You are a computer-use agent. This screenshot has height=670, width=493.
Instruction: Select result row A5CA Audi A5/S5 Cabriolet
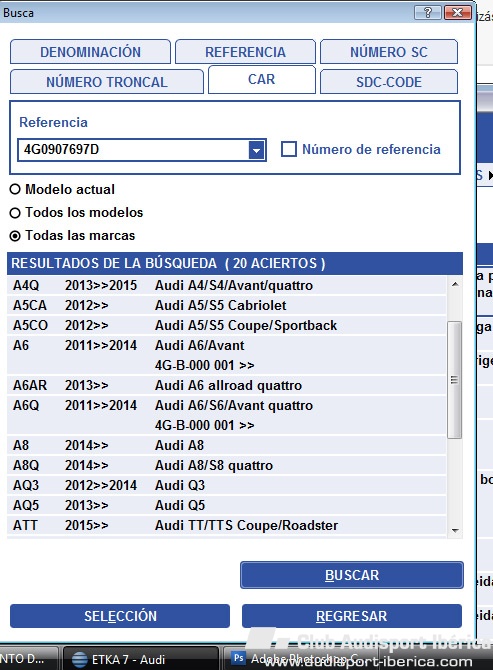click(227, 305)
